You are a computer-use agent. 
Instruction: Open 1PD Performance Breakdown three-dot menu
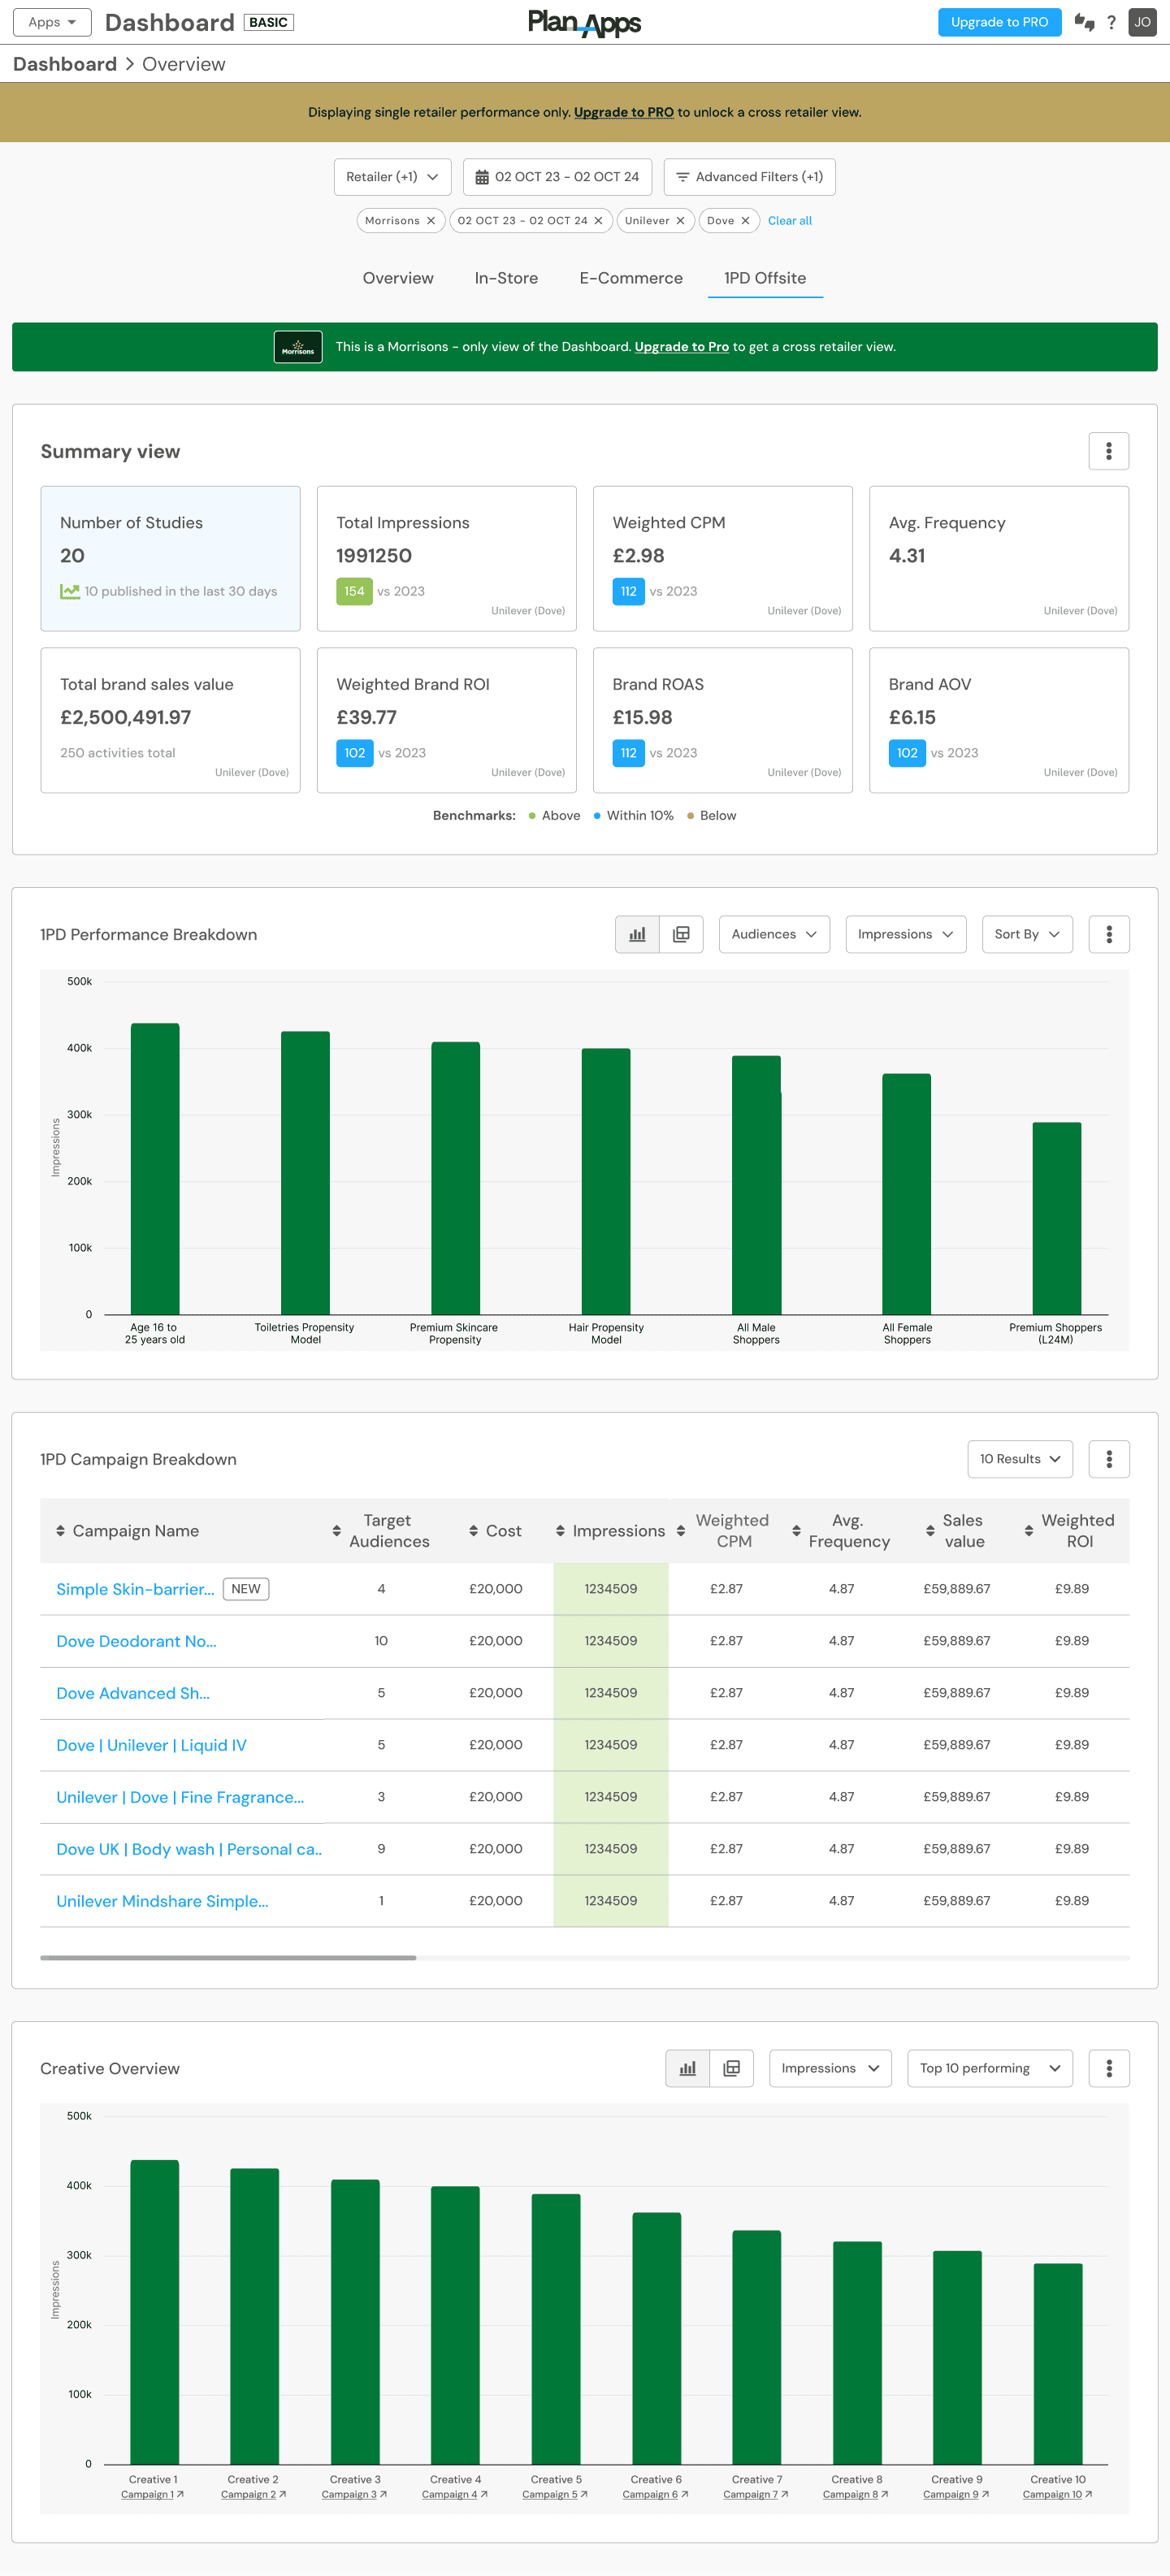(1108, 934)
